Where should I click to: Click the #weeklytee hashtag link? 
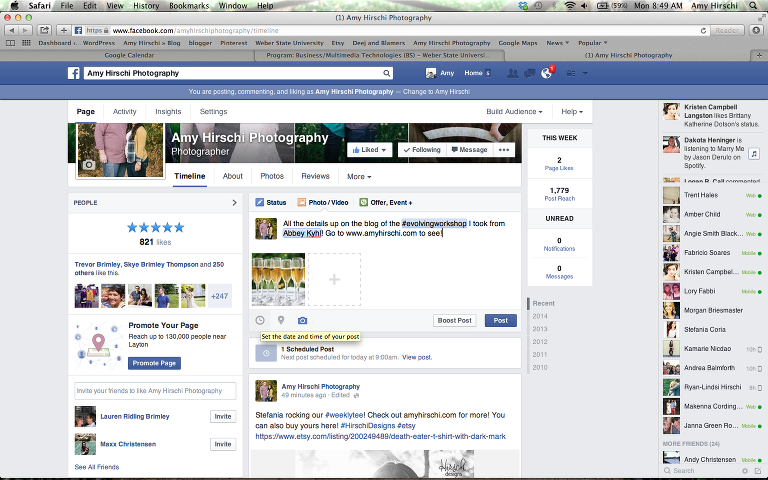[x=344, y=415]
